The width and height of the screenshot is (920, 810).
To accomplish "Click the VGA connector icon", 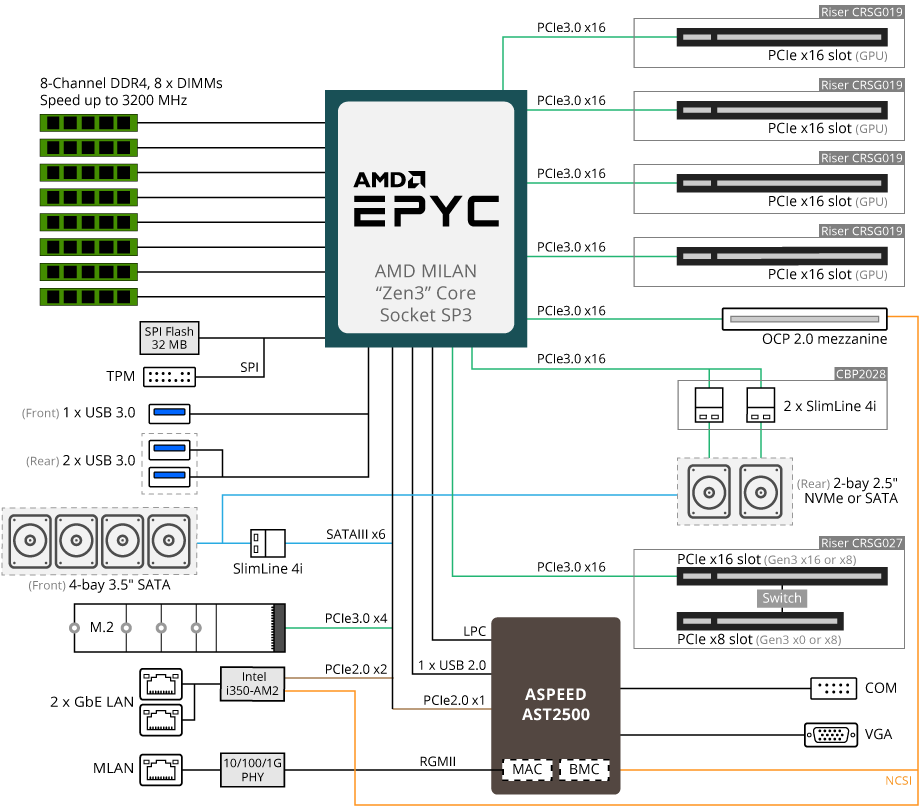I will point(829,735).
